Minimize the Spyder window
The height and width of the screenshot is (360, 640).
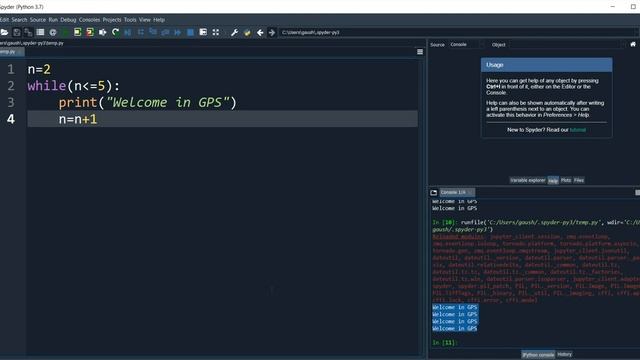[613, 7]
